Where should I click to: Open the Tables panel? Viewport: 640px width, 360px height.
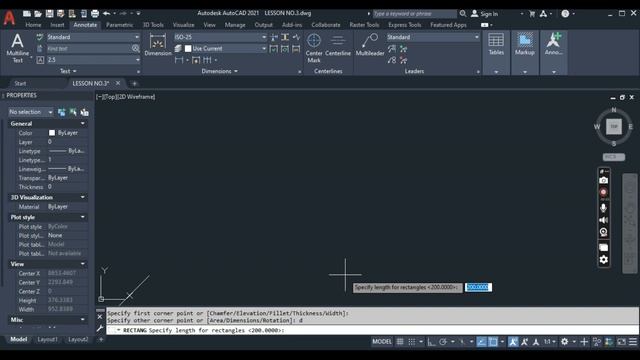point(496,53)
